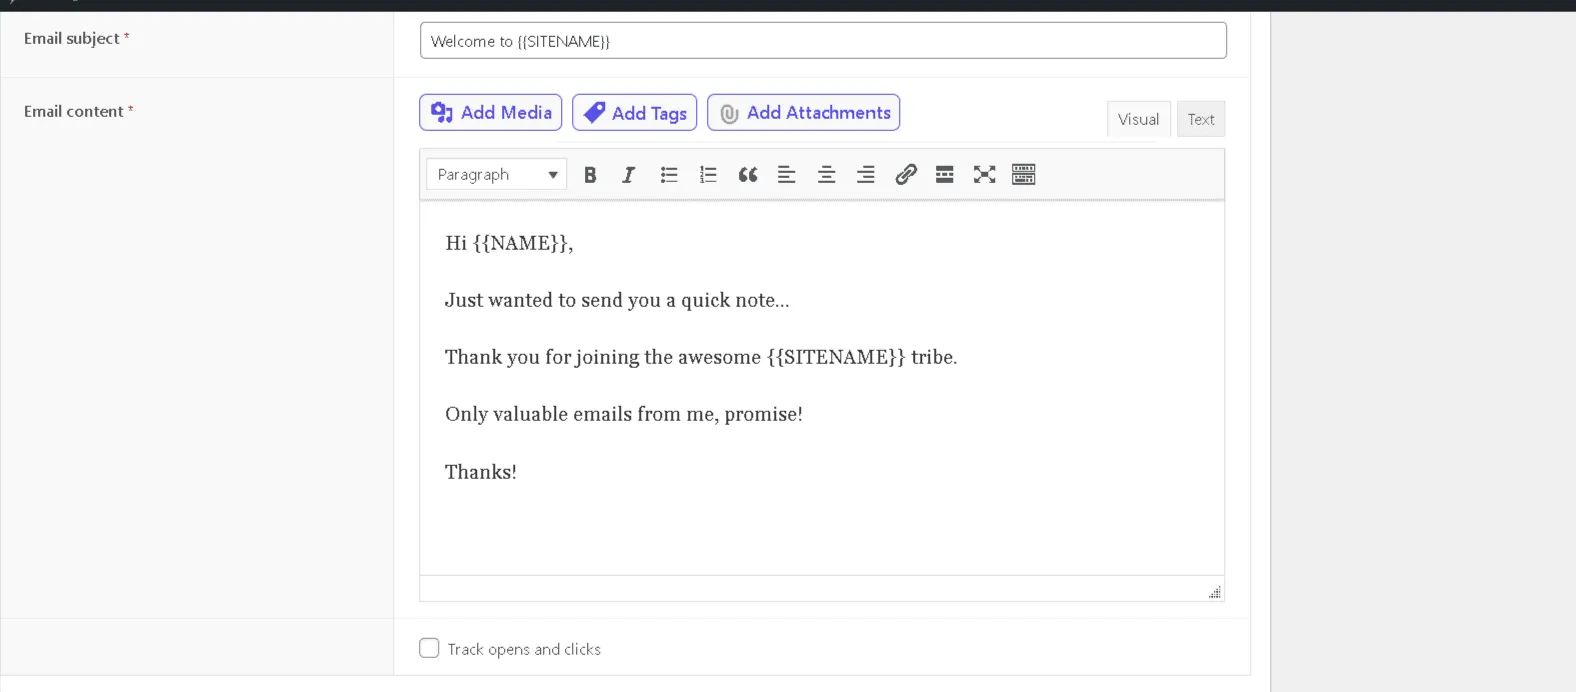Viewport: 1576px width, 692px height.
Task: Align text center
Action: 826,175
